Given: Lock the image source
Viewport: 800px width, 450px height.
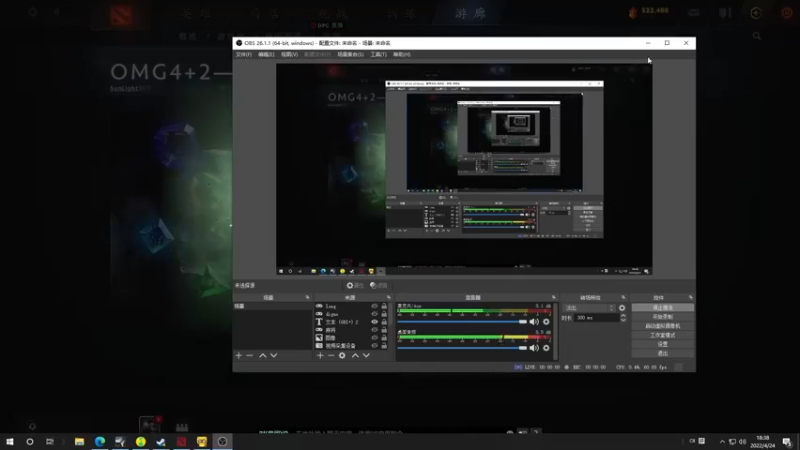Looking at the screenshot, I should click(384, 338).
